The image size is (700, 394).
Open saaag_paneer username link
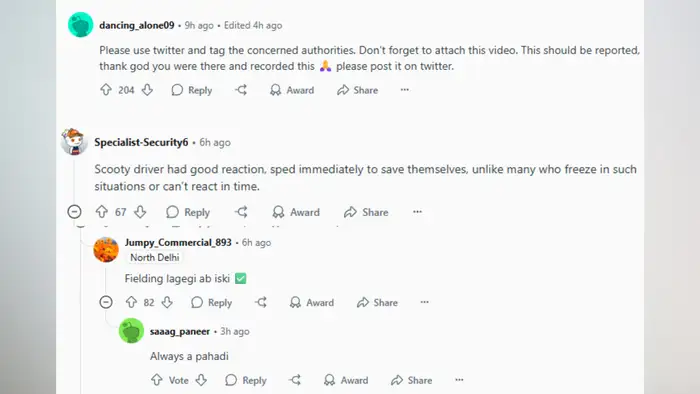179,331
